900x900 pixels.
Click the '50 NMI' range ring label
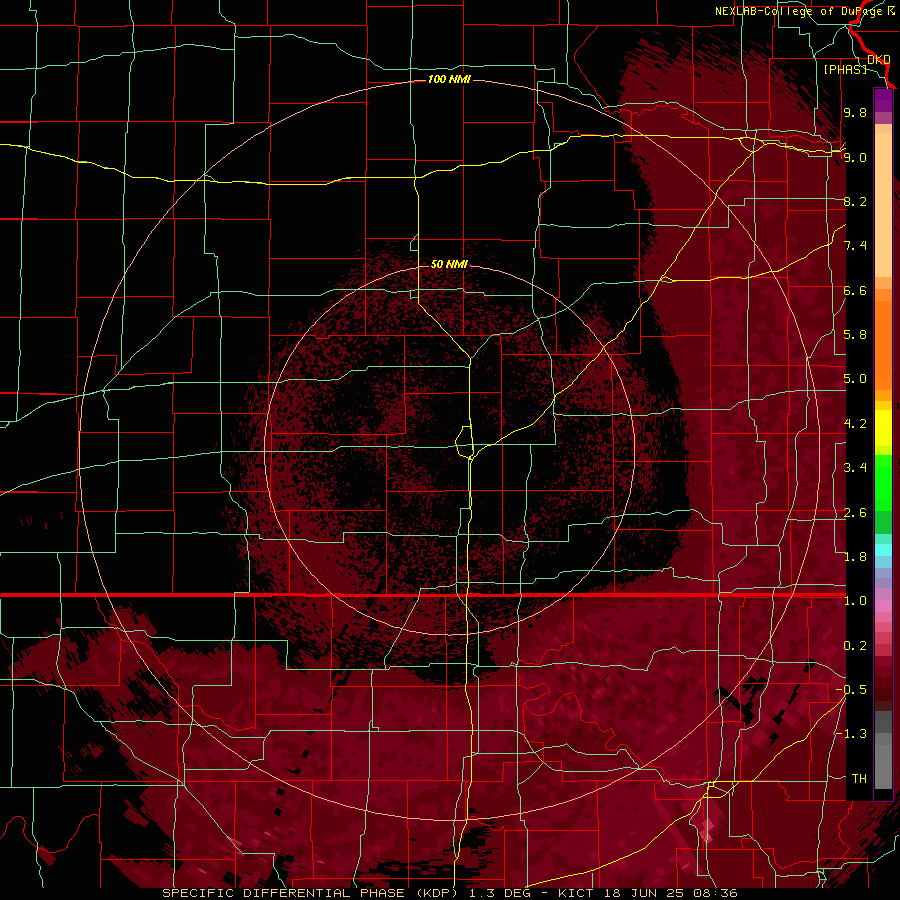pos(449,264)
